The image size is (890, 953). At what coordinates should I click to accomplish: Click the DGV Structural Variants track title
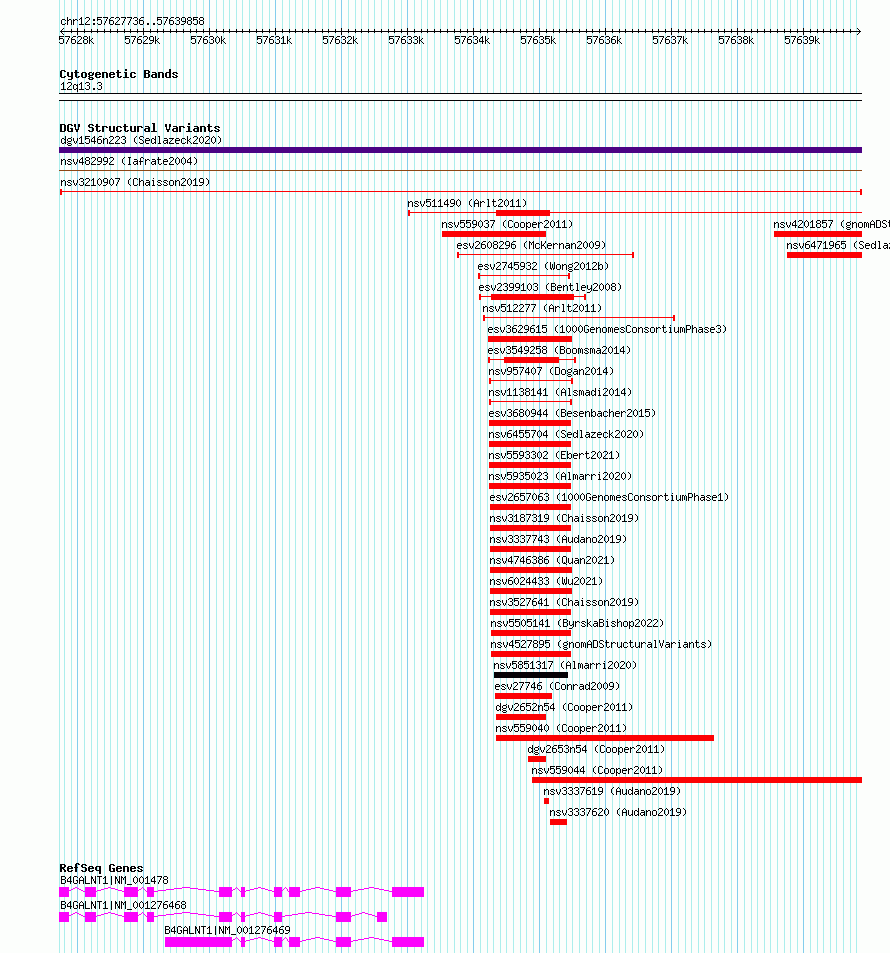coord(140,128)
